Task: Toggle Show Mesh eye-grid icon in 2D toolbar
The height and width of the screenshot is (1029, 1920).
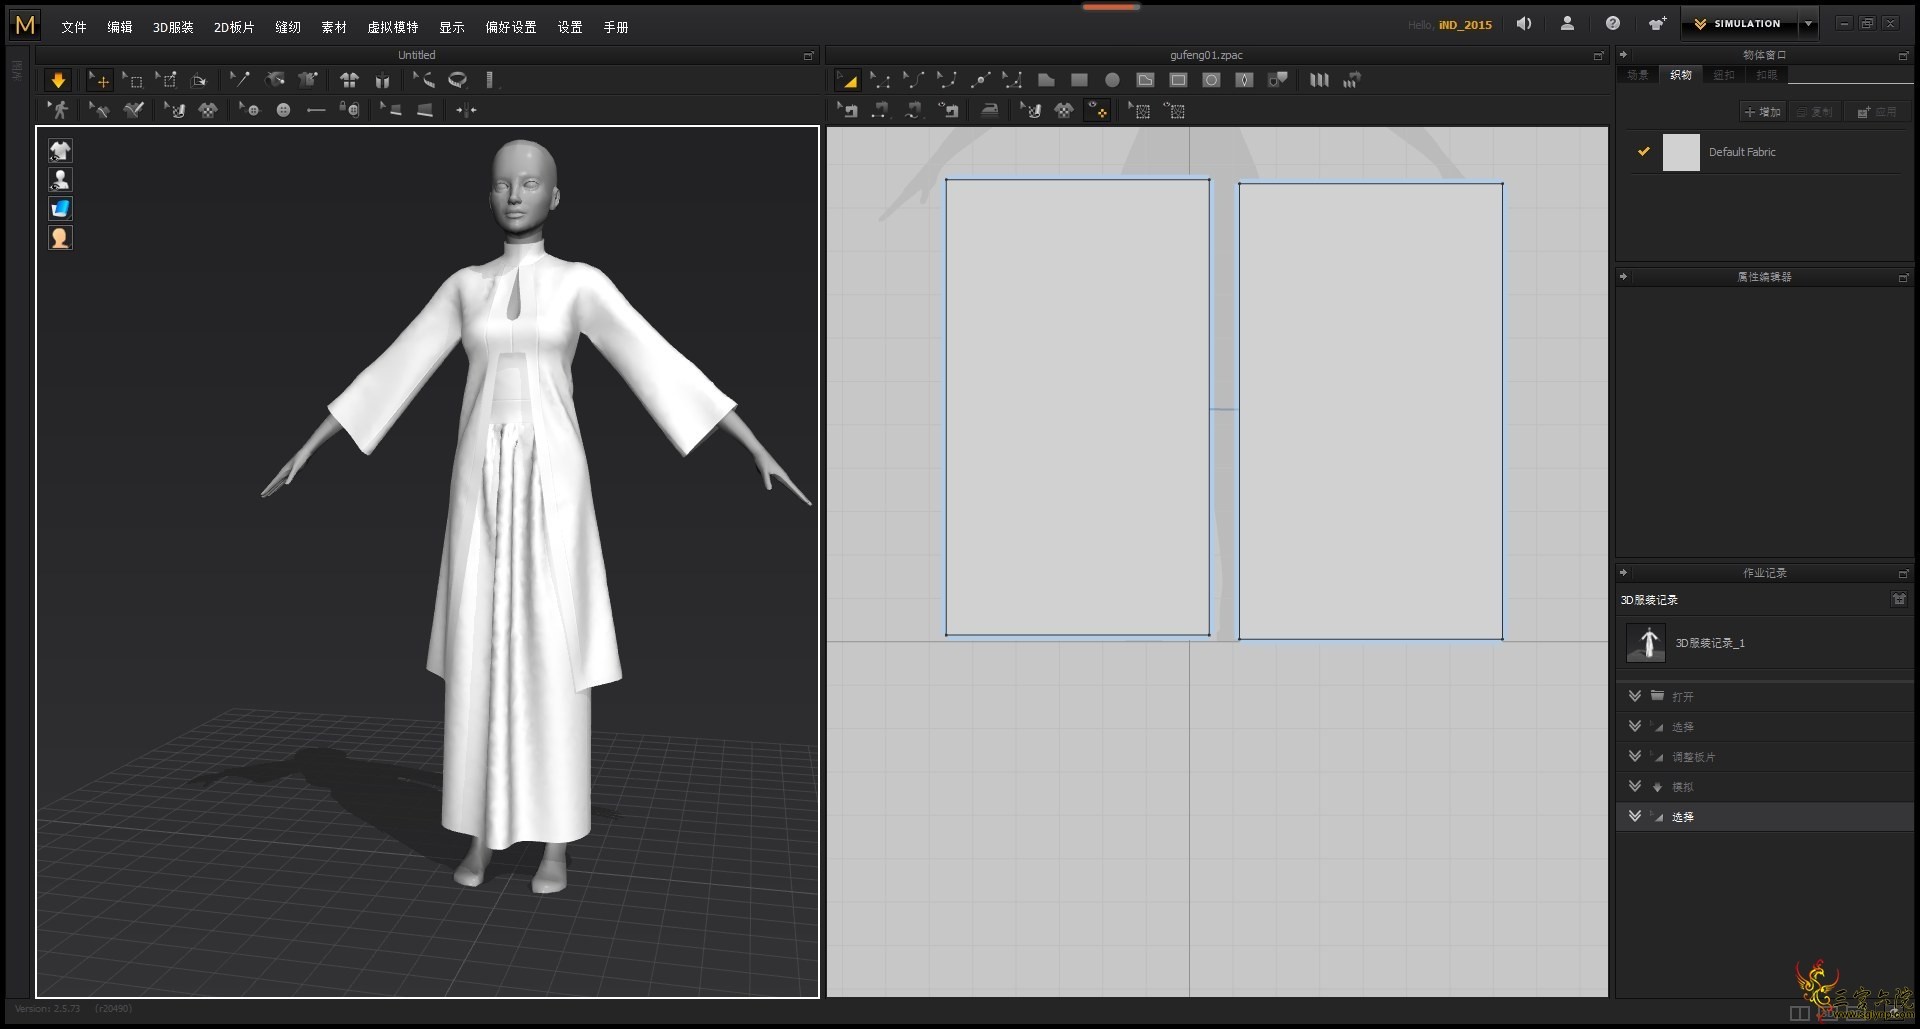Action: tap(1174, 111)
